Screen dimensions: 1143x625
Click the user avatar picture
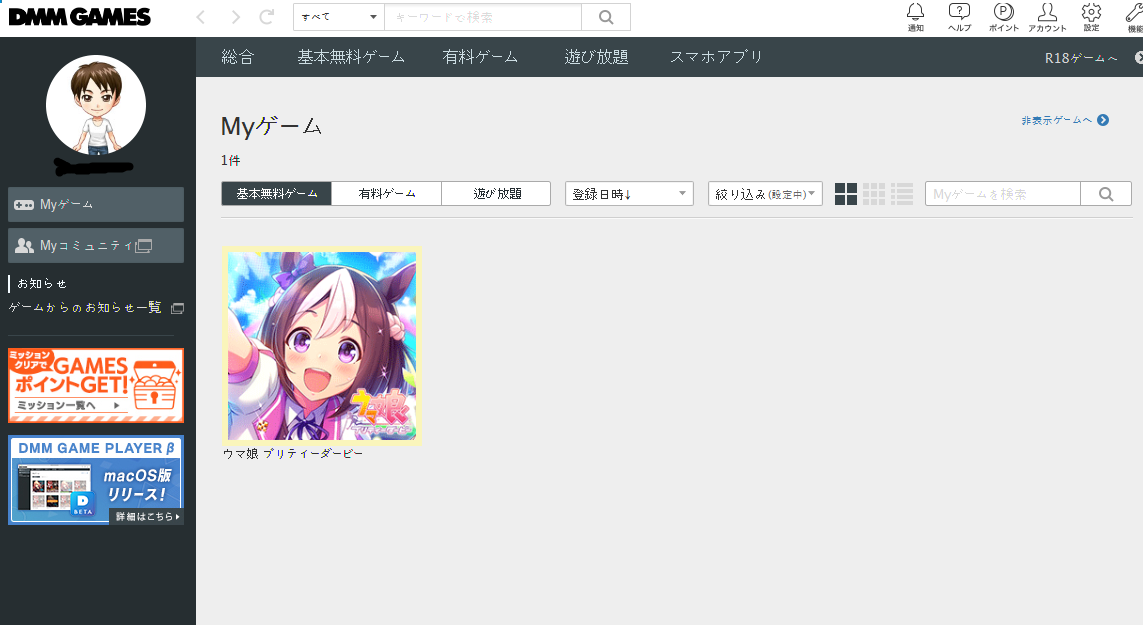click(95, 105)
